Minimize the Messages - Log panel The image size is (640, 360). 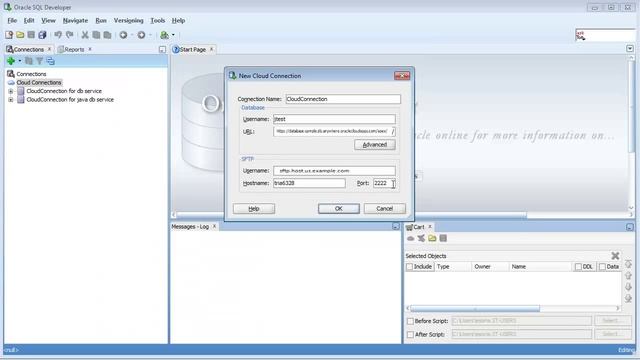click(396, 226)
